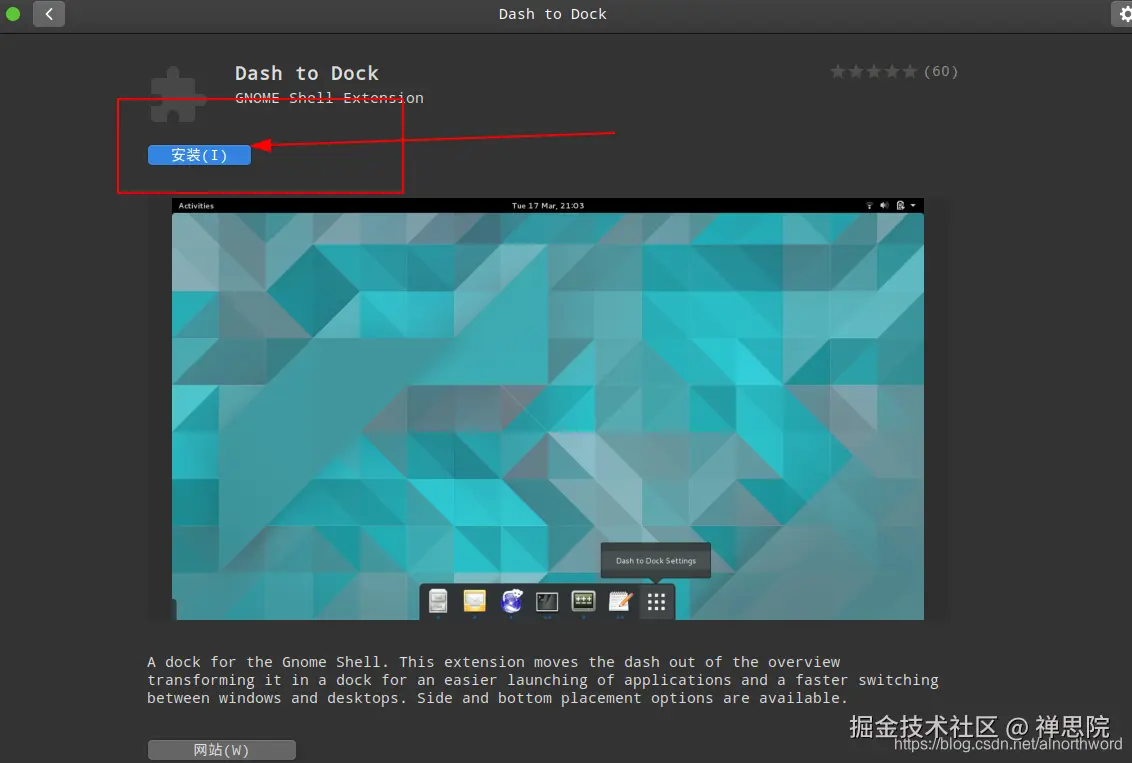
Task: Click the Dash to Dock extension heading
Action: click(x=307, y=74)
